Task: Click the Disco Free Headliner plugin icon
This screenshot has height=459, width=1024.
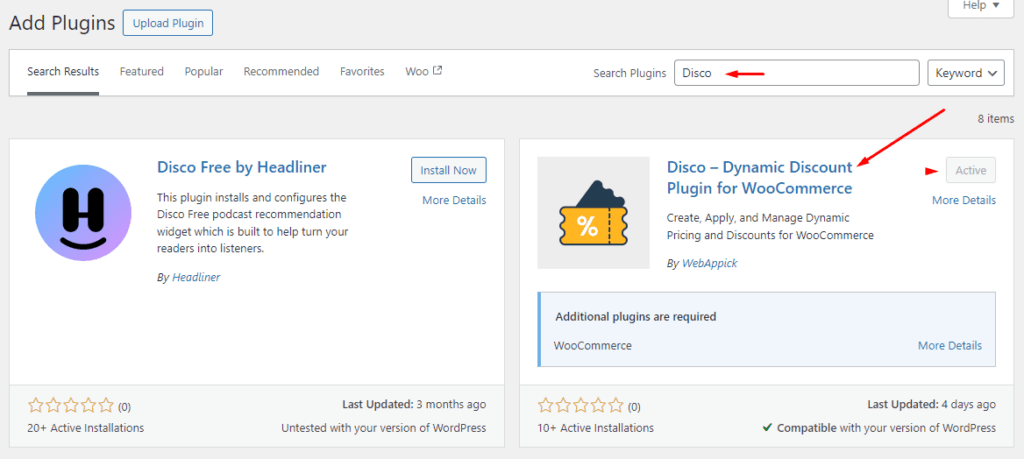Action: pos(83,213)
